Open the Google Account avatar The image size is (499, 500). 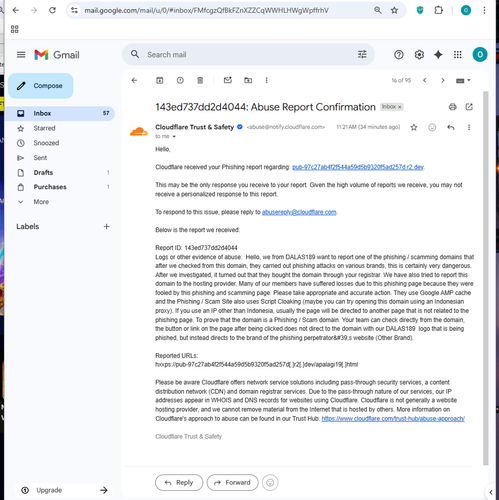click(x=480, y=54)
